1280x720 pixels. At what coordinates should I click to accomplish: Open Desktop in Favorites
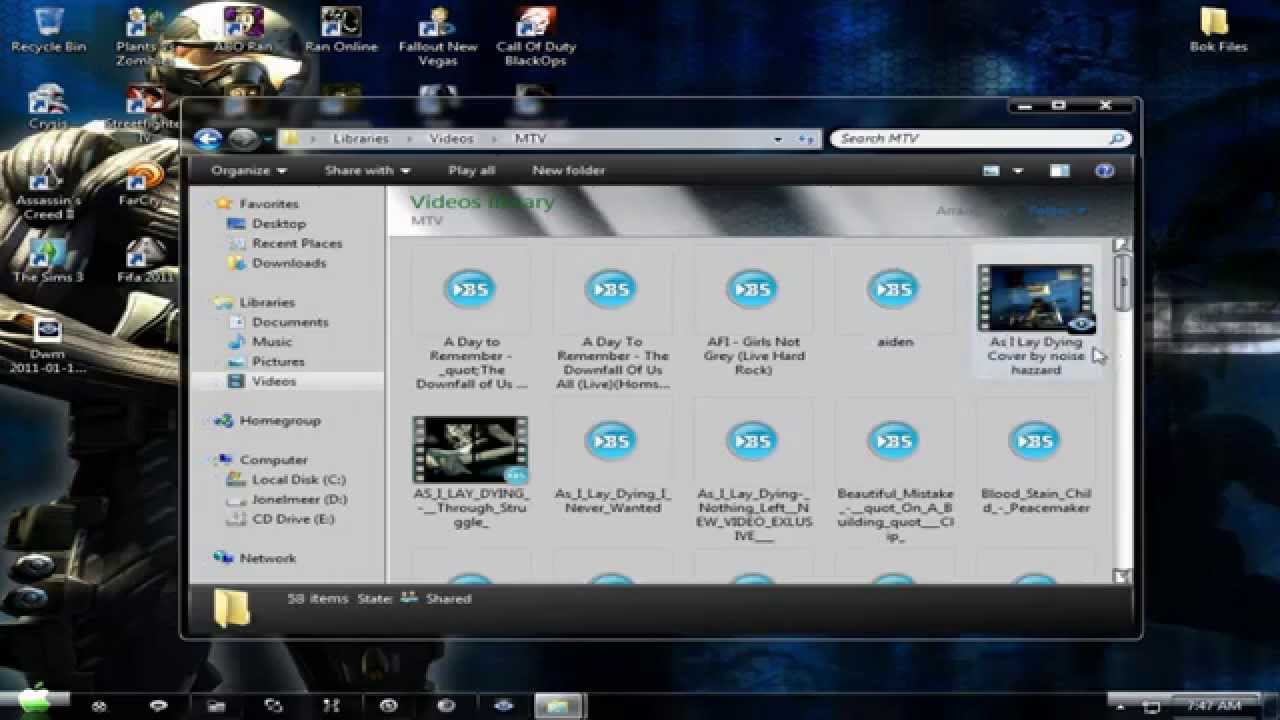click(266, 224)
